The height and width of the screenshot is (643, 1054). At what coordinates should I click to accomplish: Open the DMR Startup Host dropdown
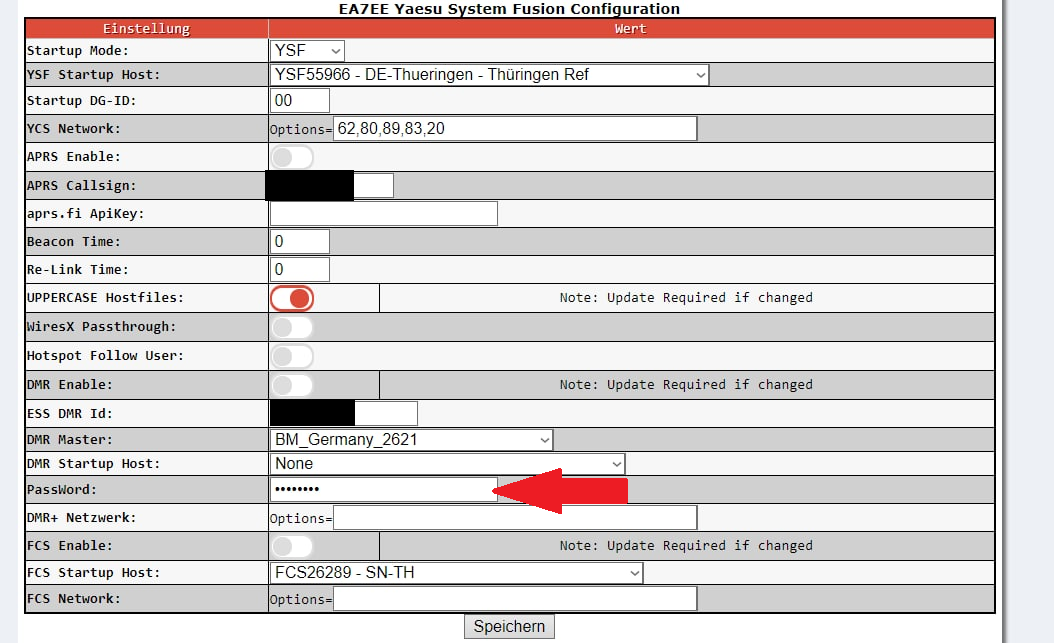[448, 464]
